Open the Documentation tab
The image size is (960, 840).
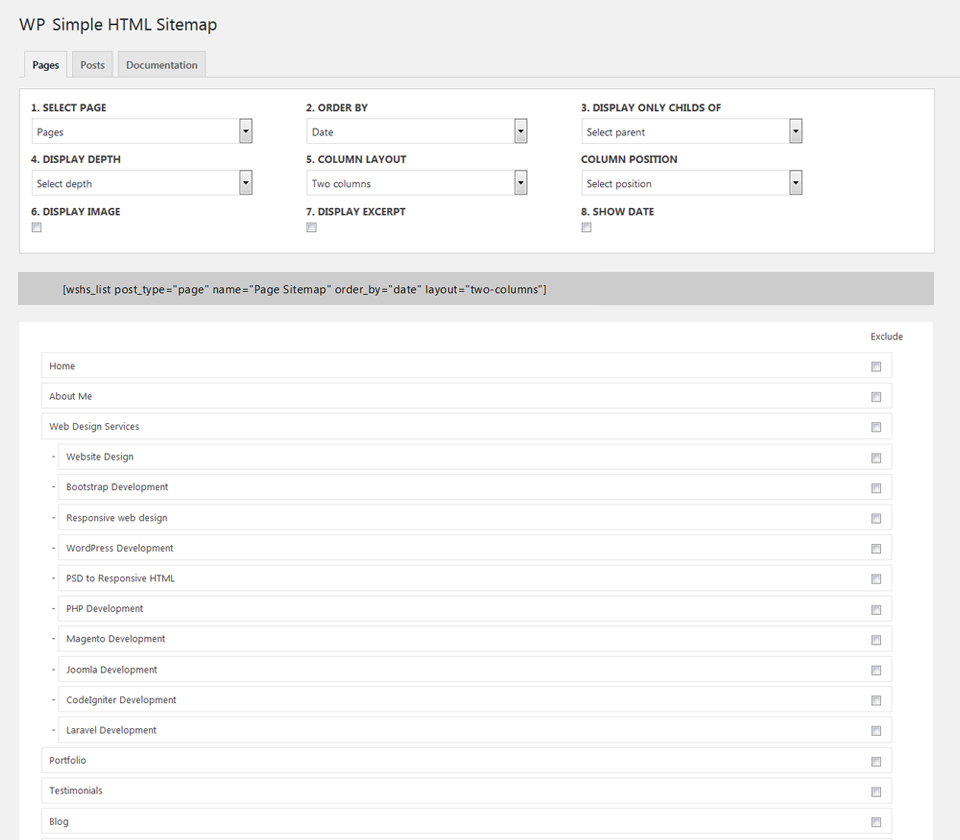161,65
